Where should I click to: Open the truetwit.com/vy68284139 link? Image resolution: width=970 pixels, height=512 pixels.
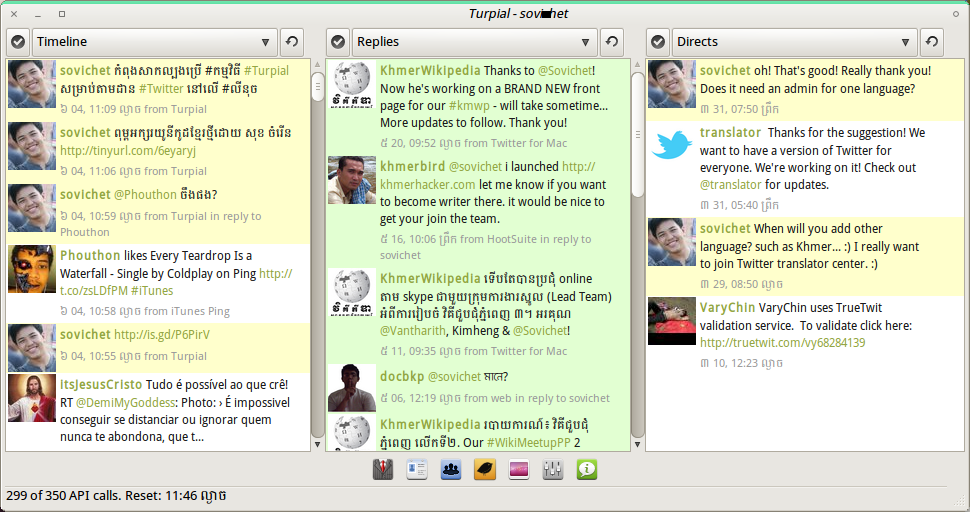pyautogui.click(x=782, y=343)
